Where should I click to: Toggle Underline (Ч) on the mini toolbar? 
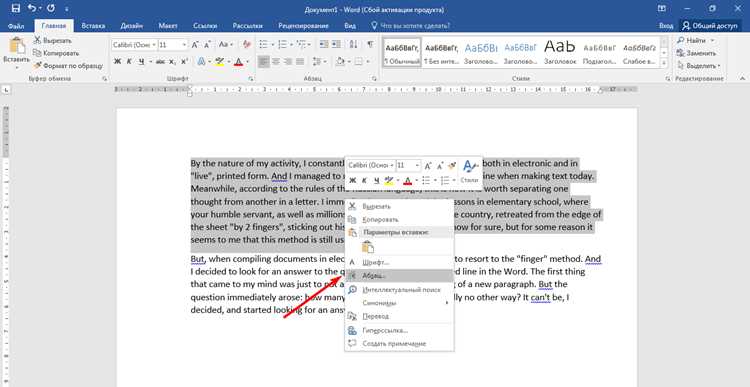[x=376, y=180]
